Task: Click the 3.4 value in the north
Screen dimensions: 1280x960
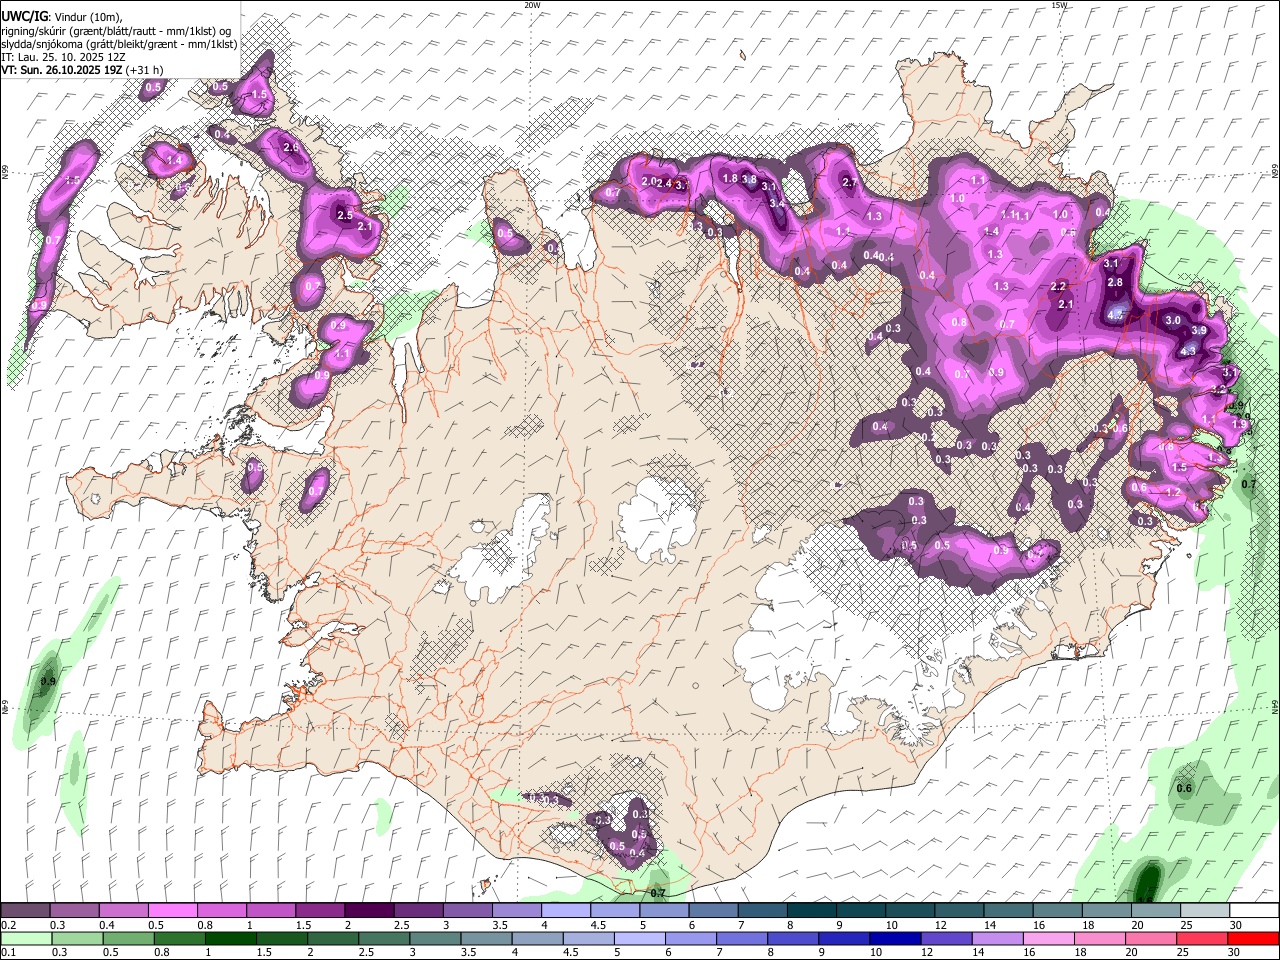Action: [778, 203]
